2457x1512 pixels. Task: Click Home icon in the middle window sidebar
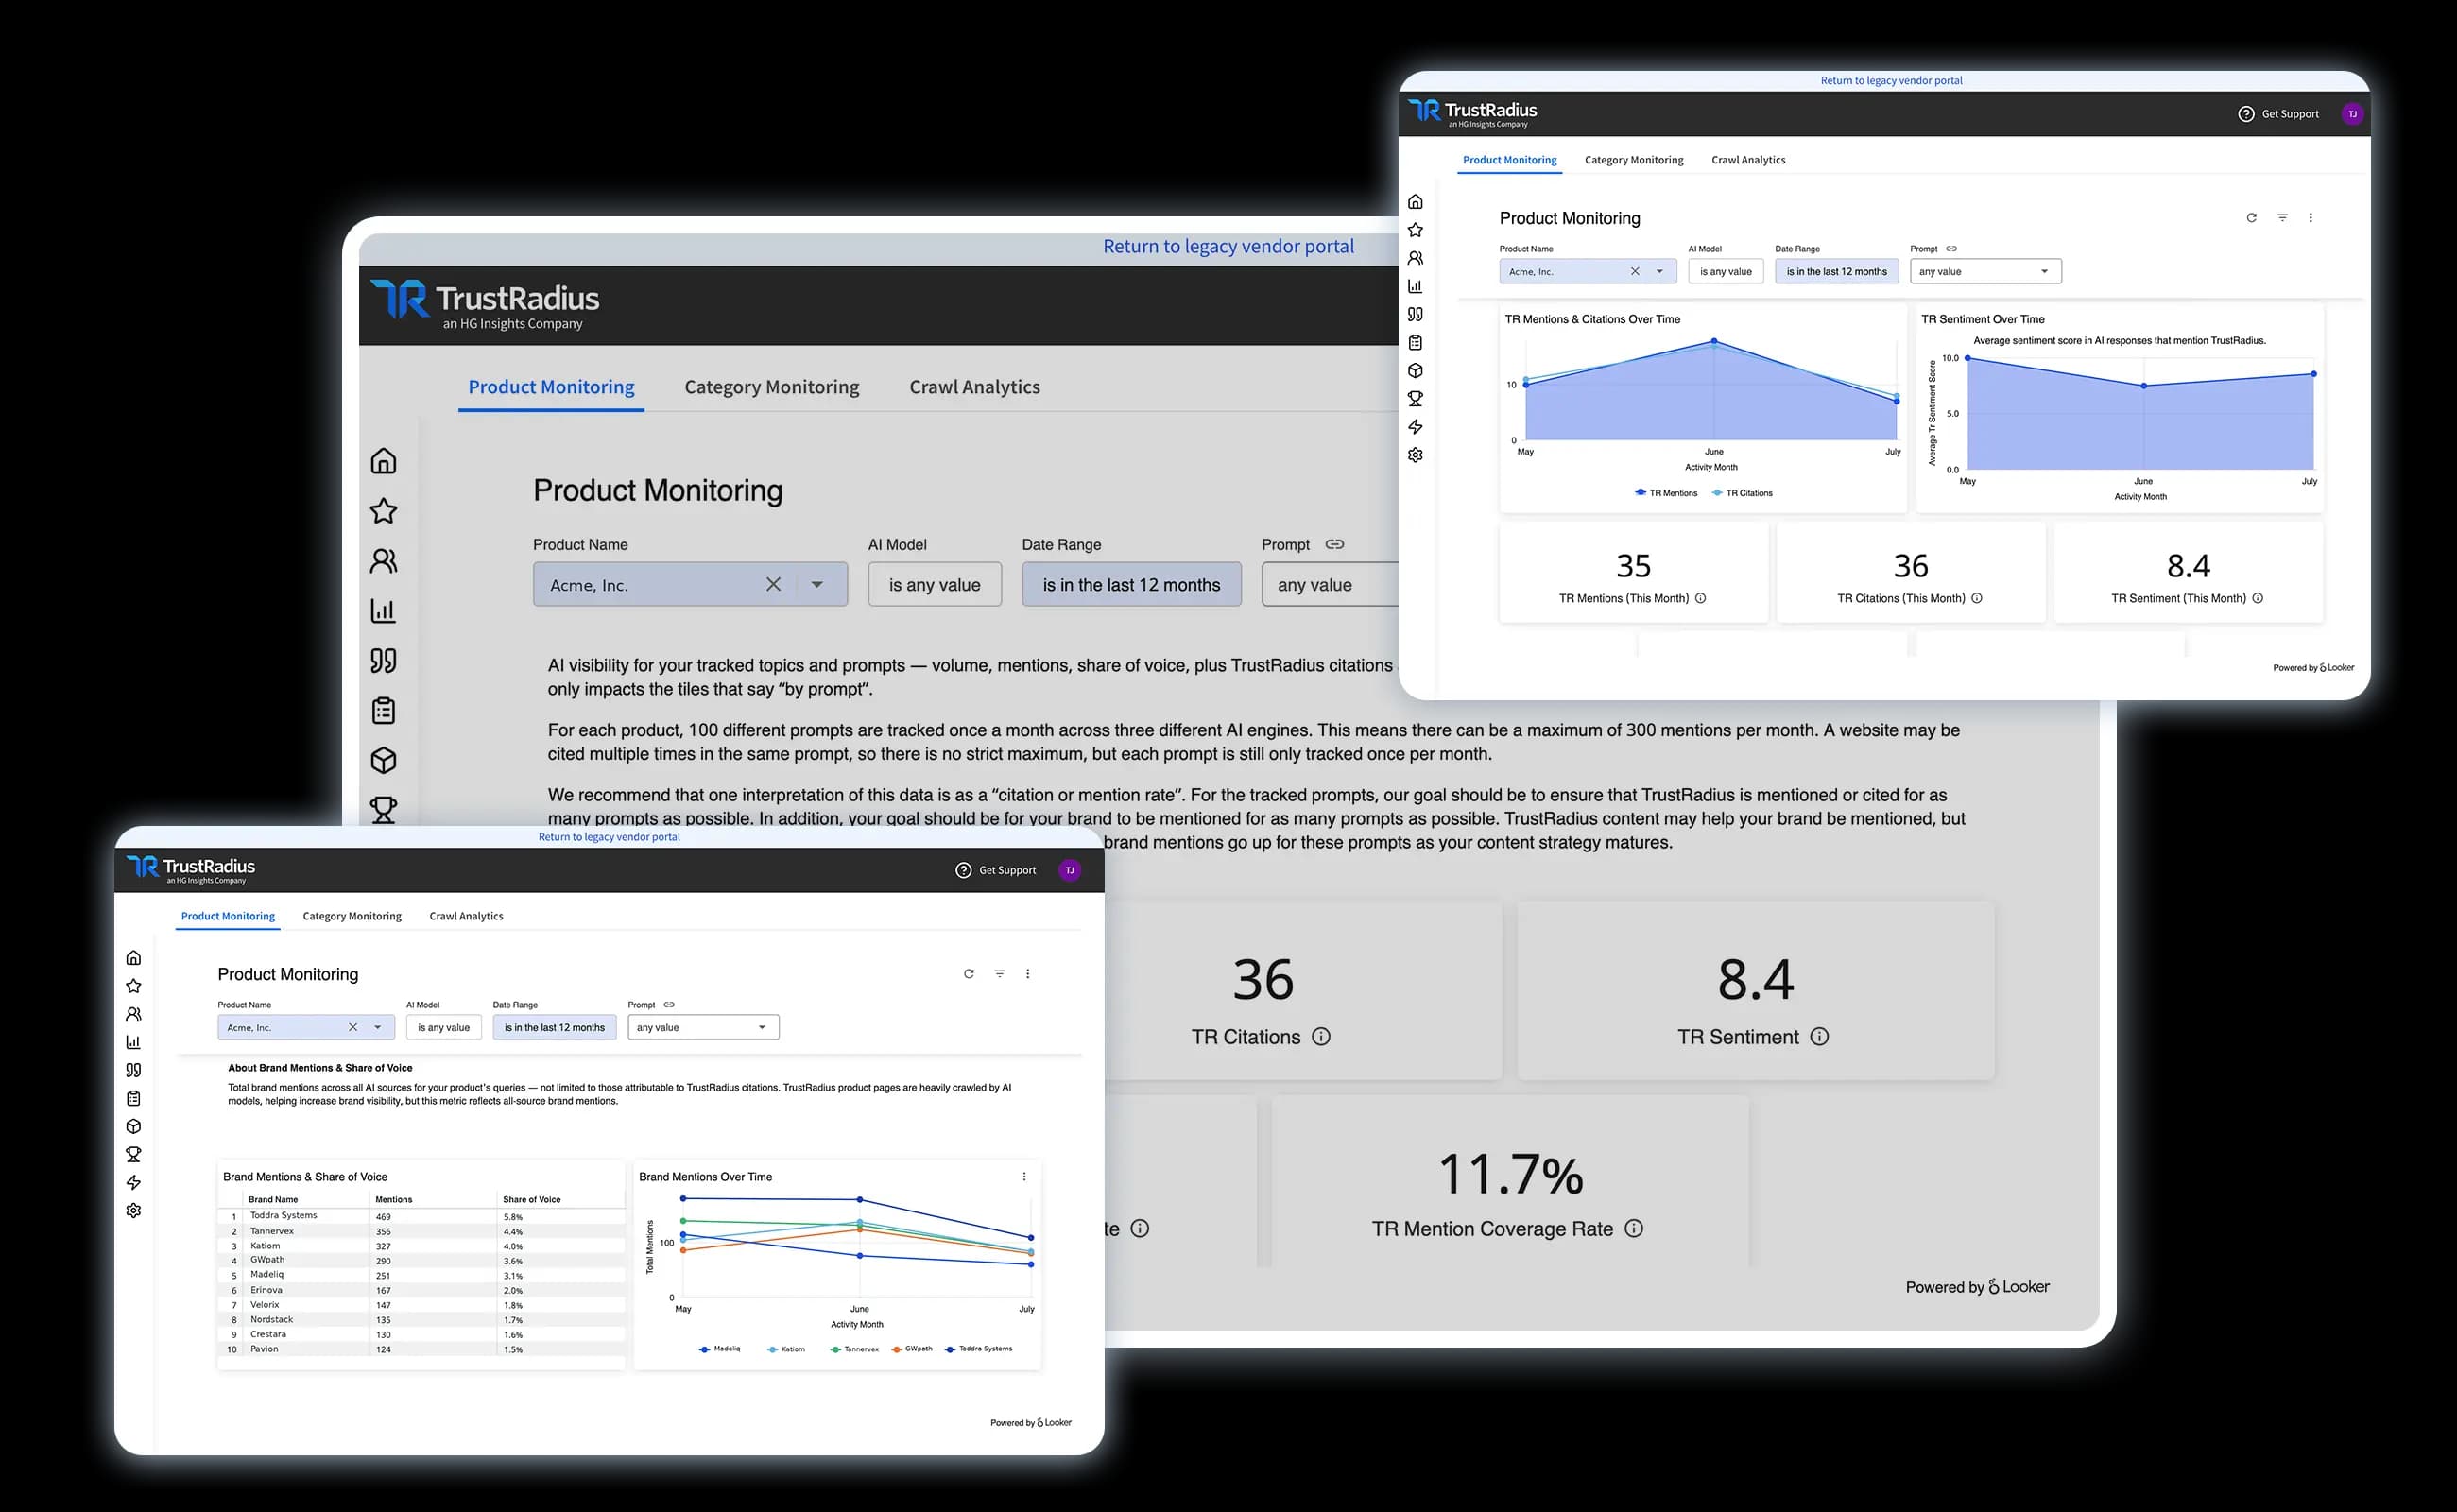(x=383, y=461)
